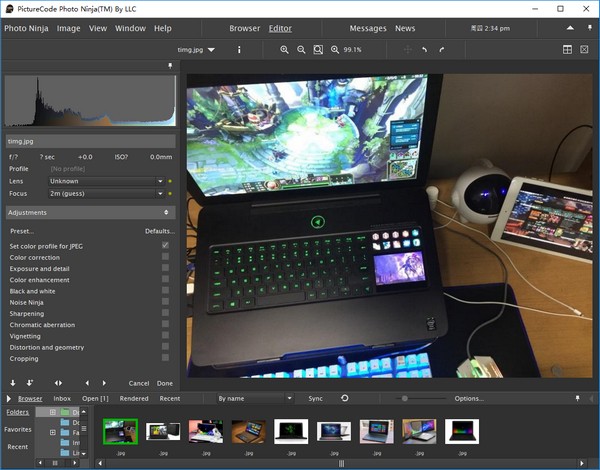Click the zoom in magnifier icon
600x470 pixels.
pyautogui.click(x=284, y=49)
